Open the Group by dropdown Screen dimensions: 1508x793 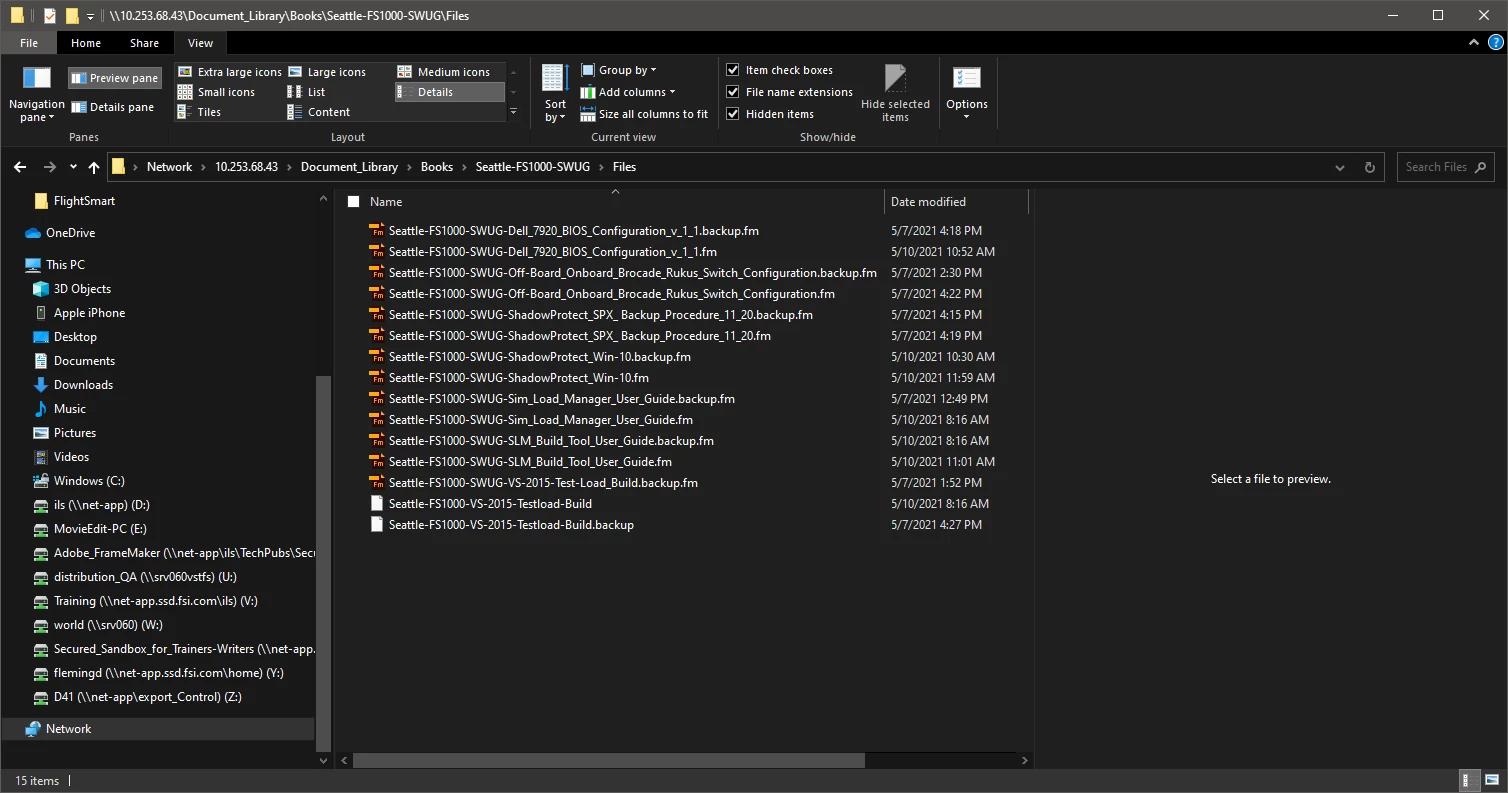pos(619,70)
